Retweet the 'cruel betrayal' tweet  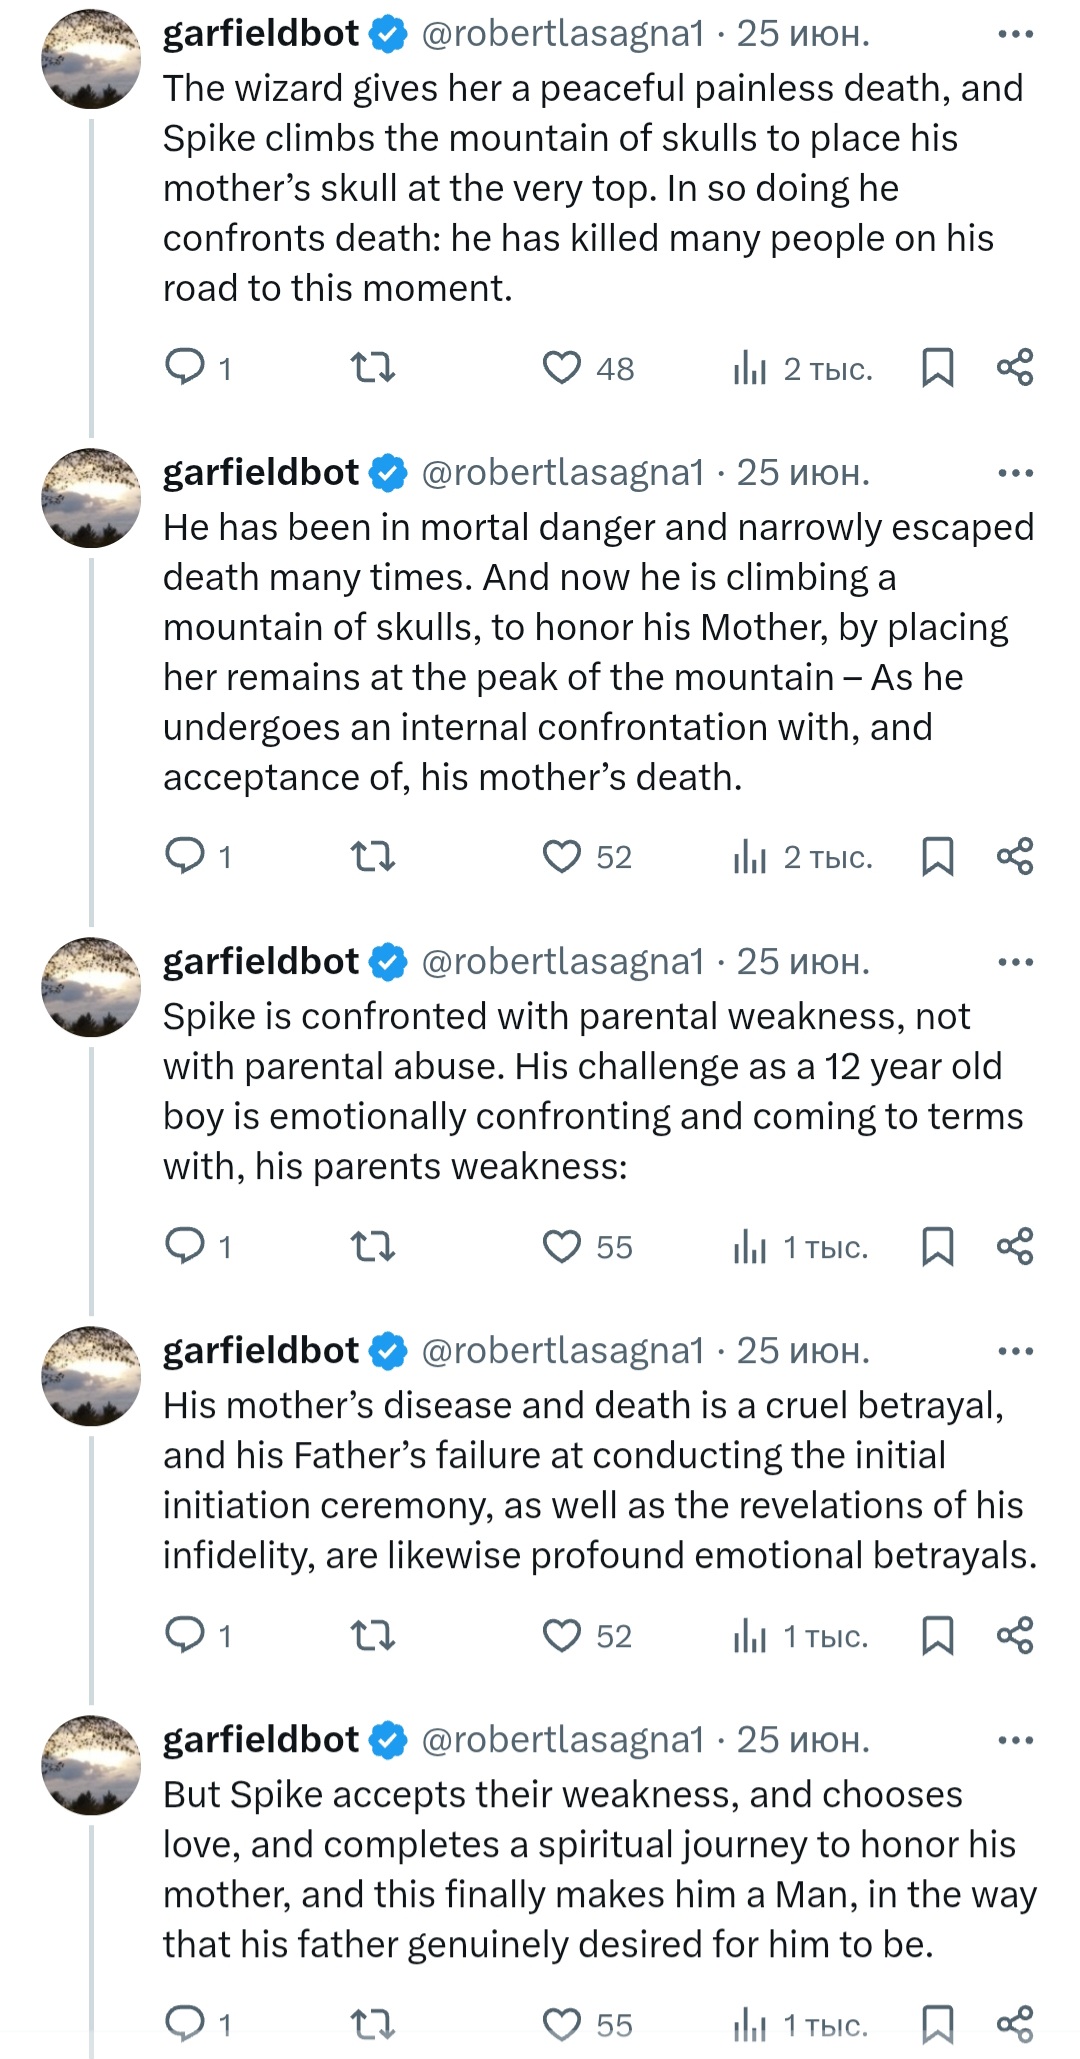[x=373, y=1636]
